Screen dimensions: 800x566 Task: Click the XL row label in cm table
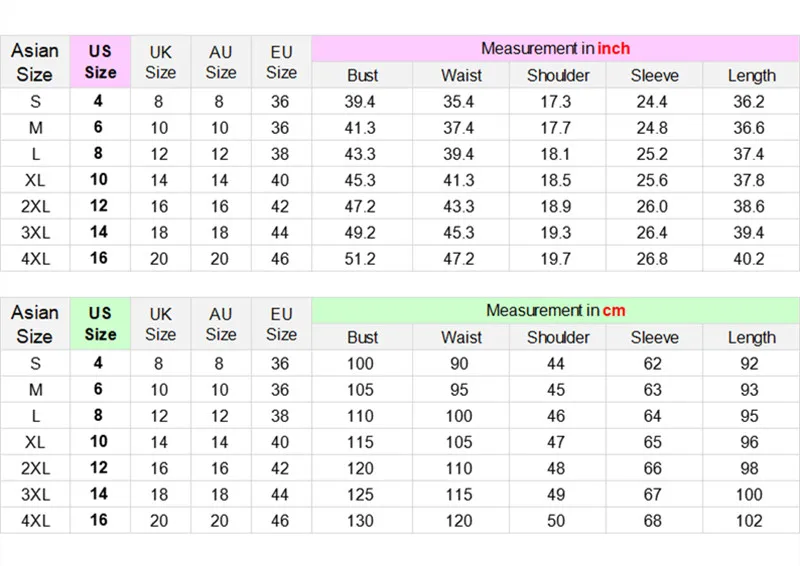(x=35, y=442)
